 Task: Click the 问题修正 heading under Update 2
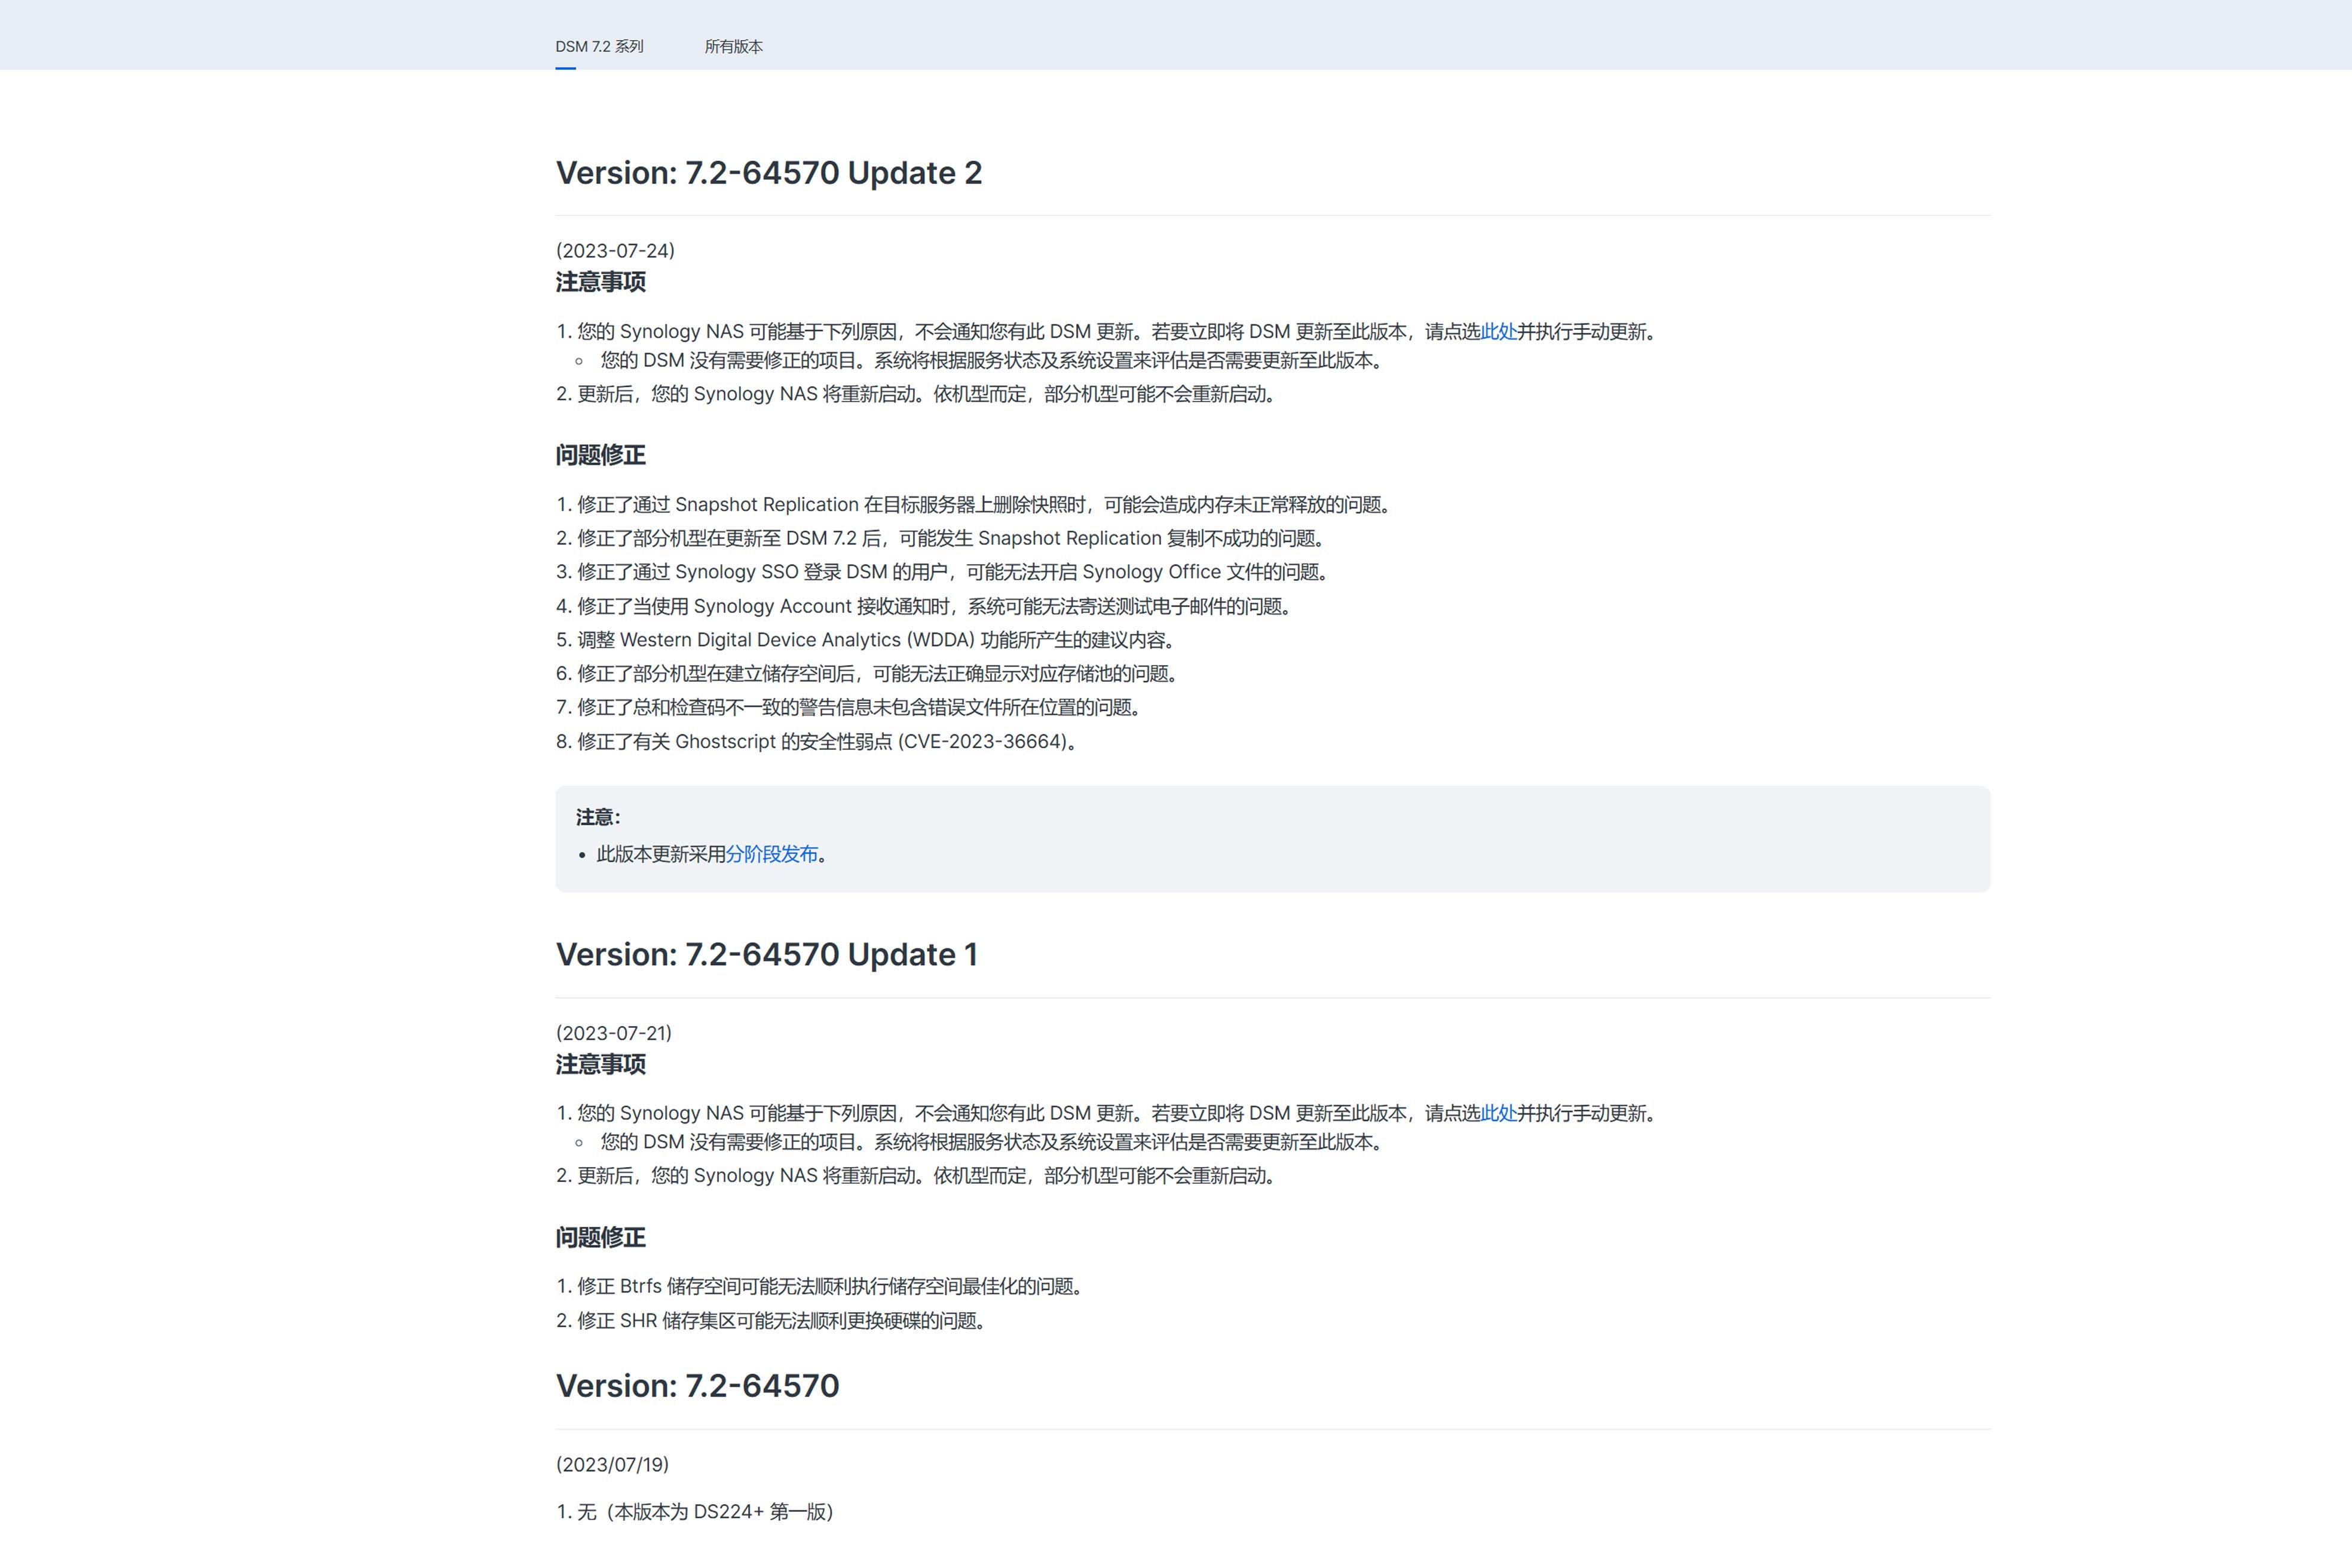[x=600, y=455]
